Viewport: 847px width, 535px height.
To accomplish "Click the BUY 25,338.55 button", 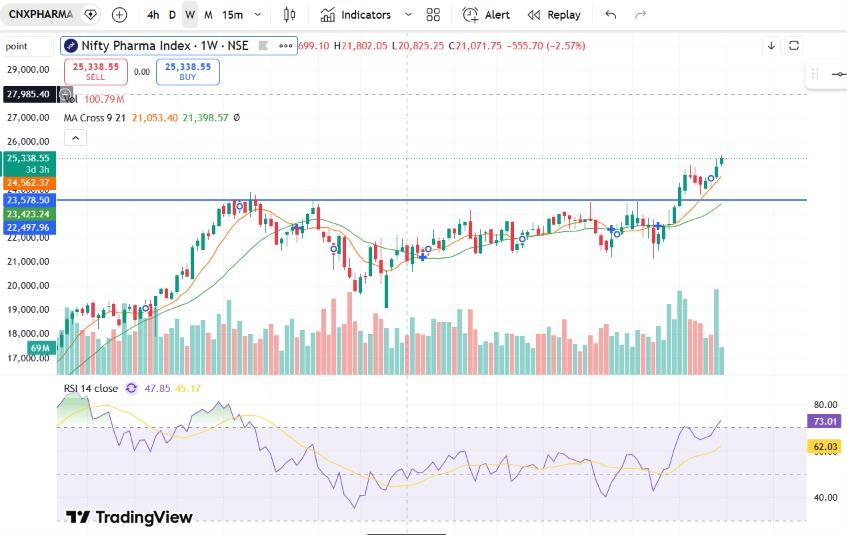I will (x=187, y=72).
